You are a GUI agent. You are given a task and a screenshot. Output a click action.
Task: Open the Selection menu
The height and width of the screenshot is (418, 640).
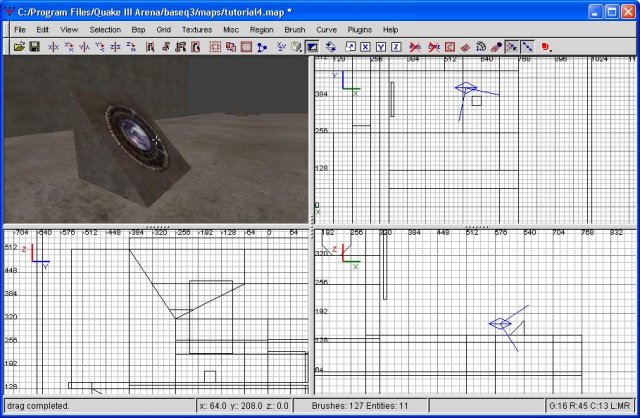(105, 30)
